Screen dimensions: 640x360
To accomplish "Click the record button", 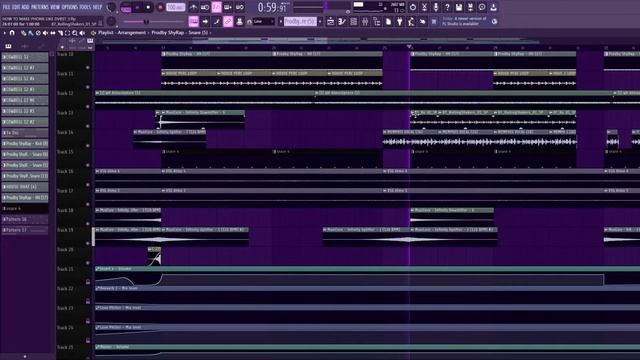I will [160, 7].
